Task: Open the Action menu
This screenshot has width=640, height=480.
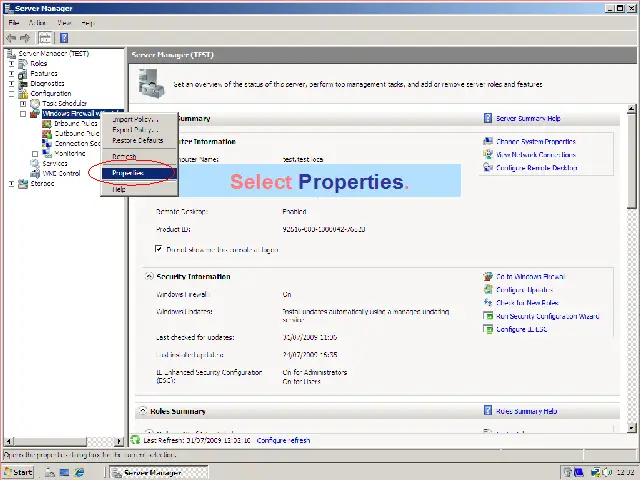Action: pos(37,22)
